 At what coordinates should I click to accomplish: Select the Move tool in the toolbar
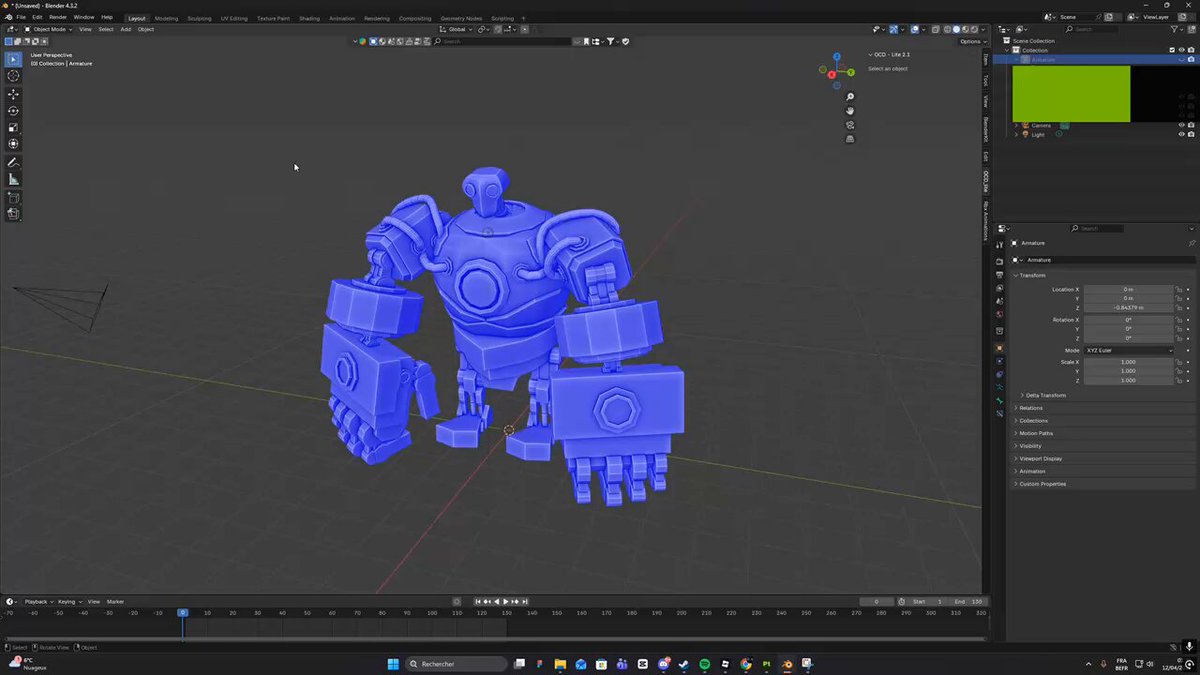click(x=13, y=93)
